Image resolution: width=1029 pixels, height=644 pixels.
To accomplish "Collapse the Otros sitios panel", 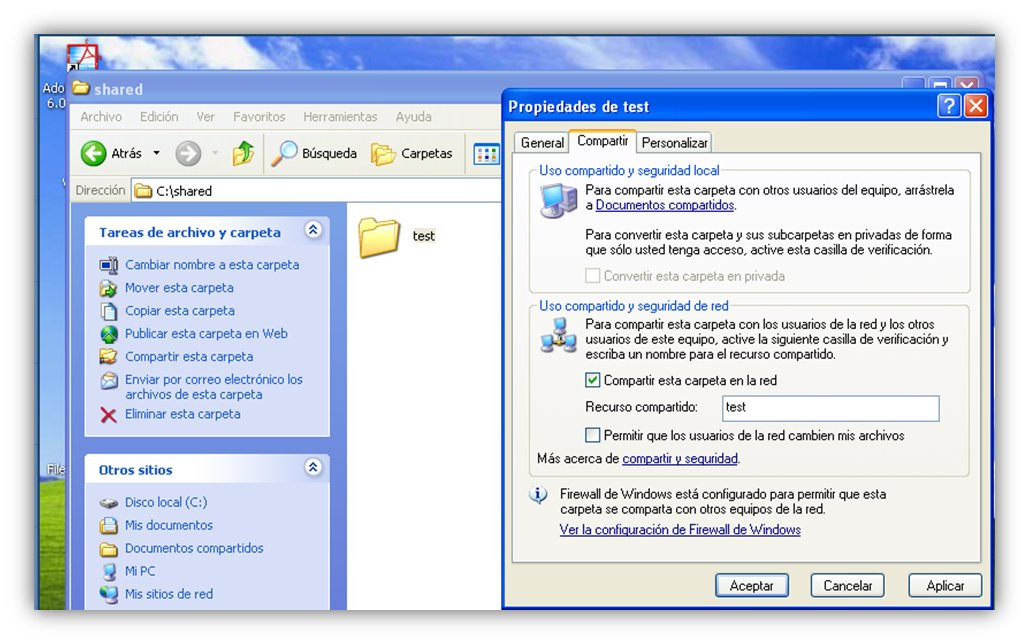I will click(313, 467).
